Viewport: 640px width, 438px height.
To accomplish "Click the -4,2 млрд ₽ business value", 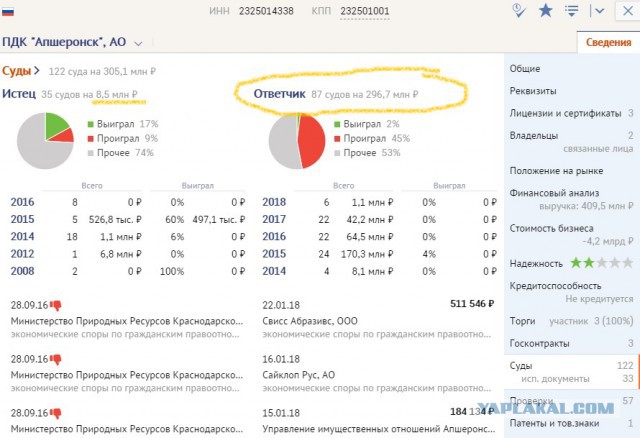I will tap(608, 241).
